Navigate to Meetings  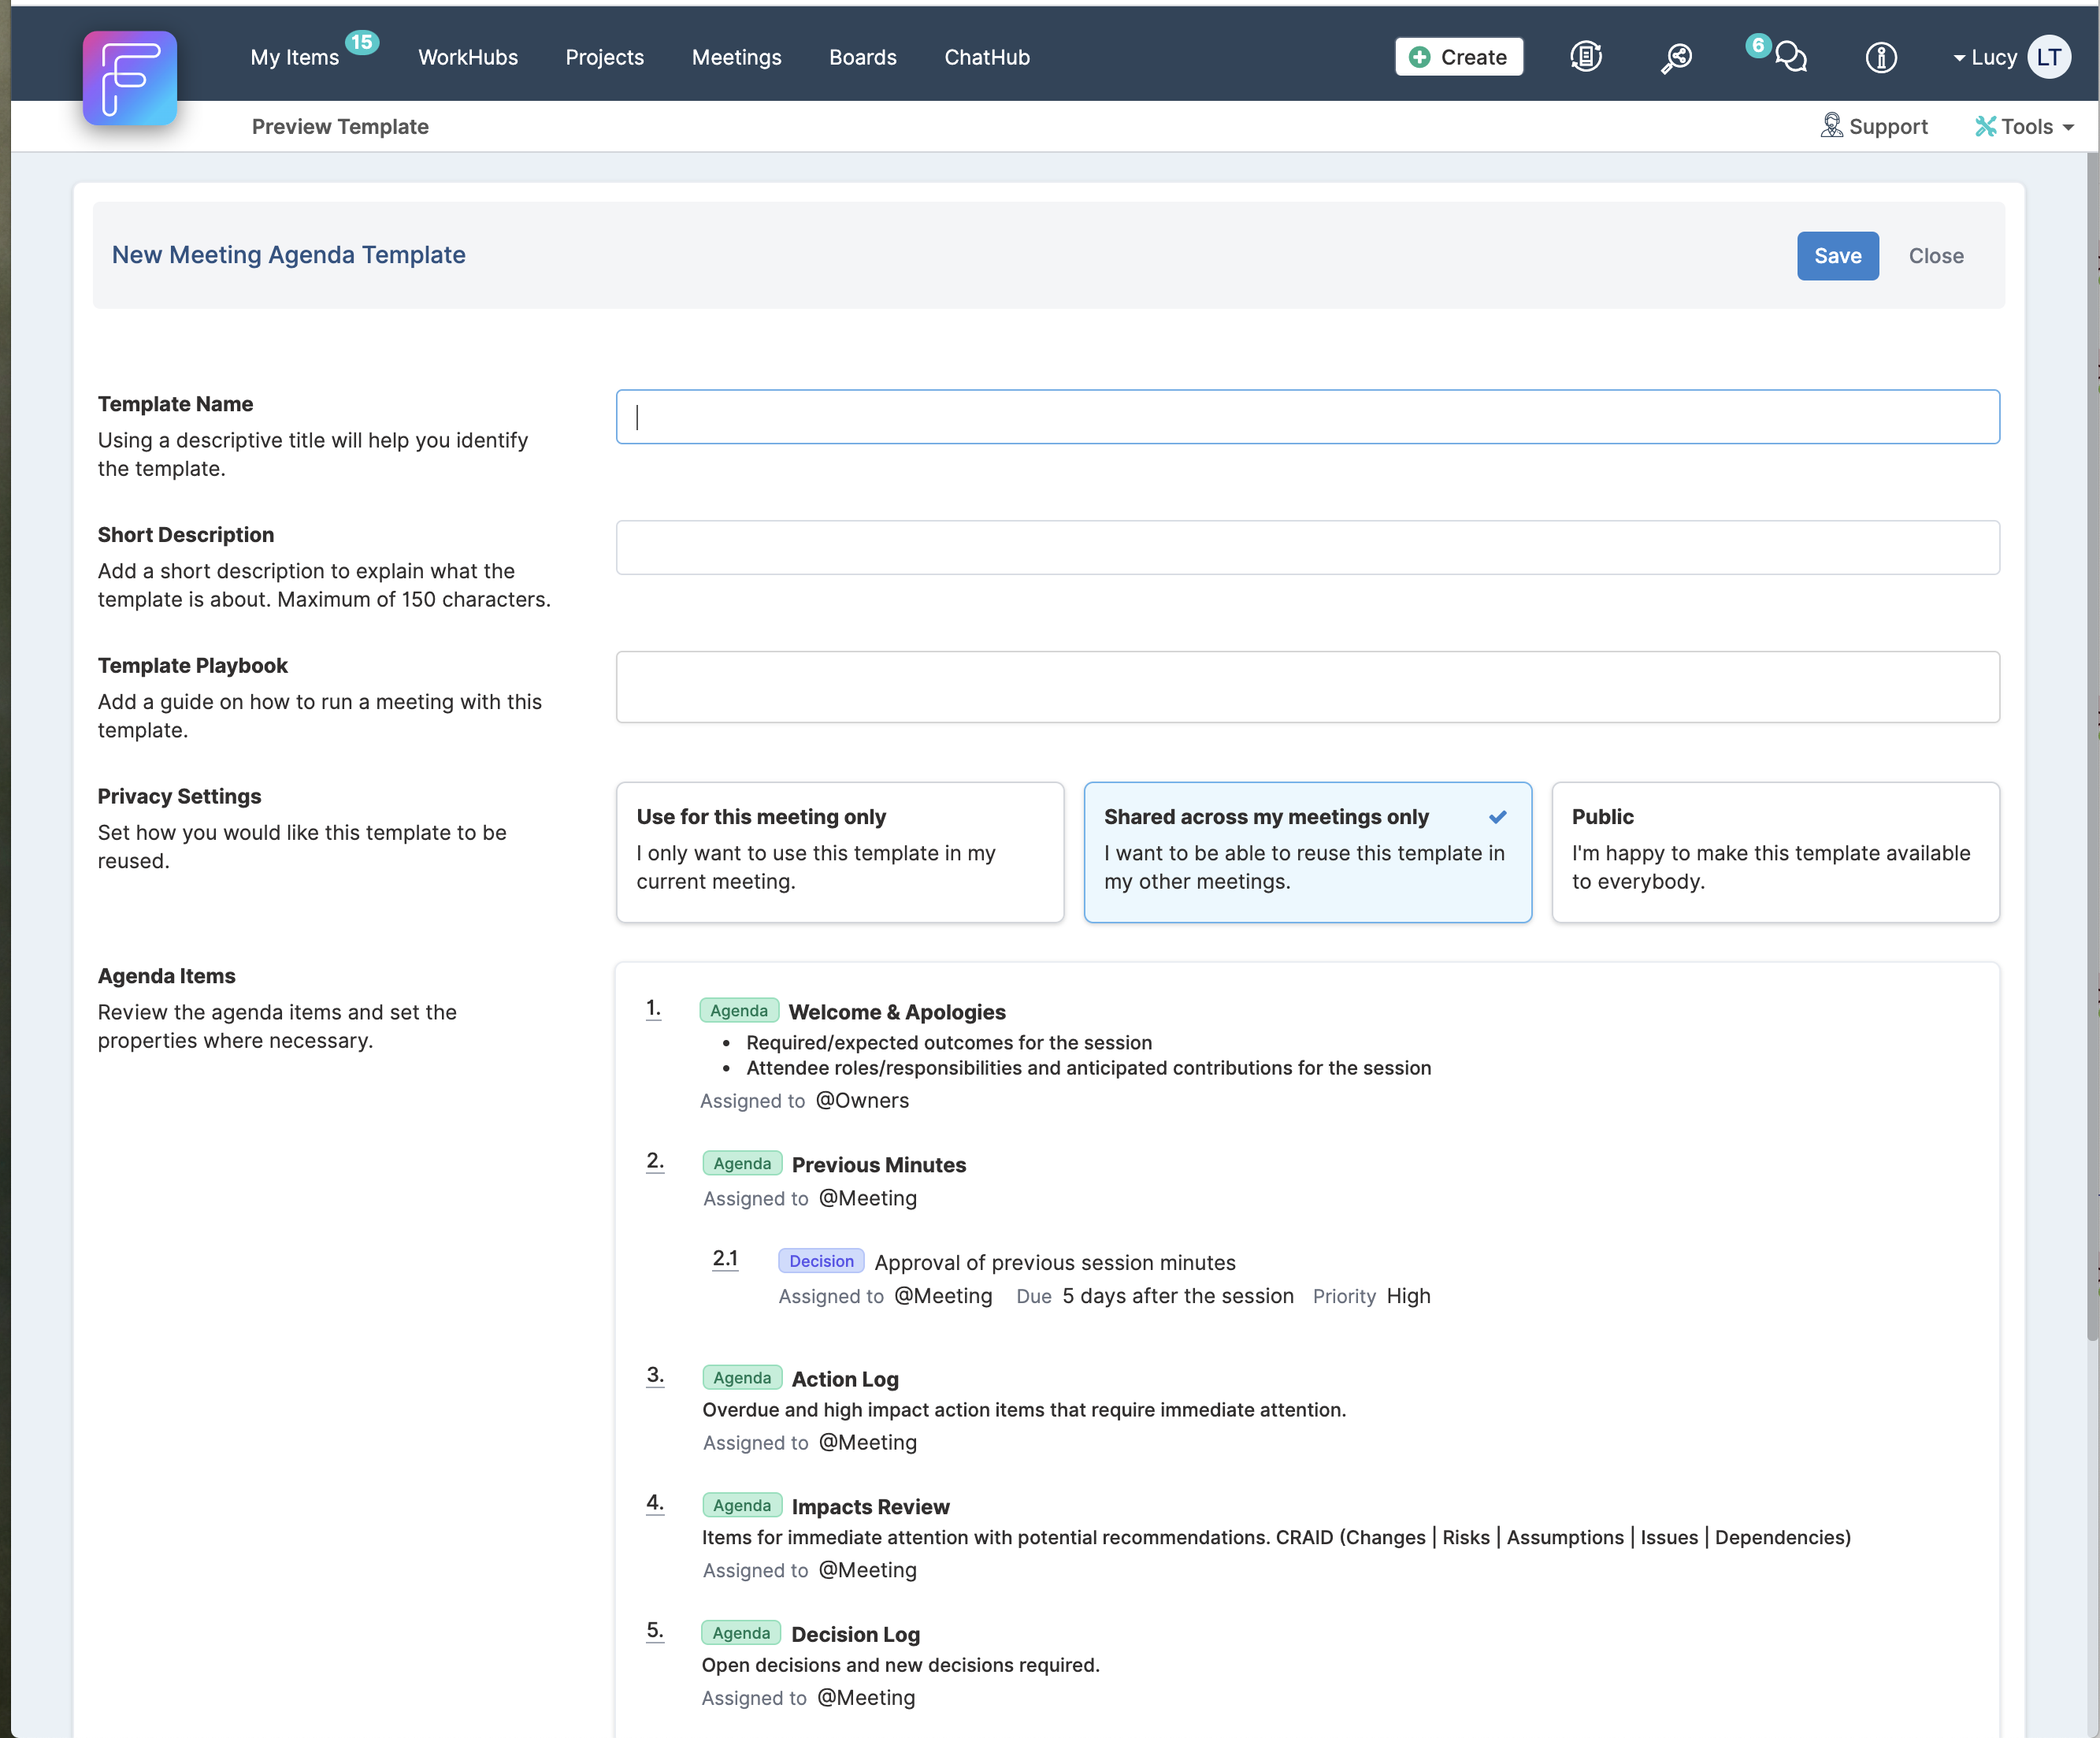coord(737,58)
